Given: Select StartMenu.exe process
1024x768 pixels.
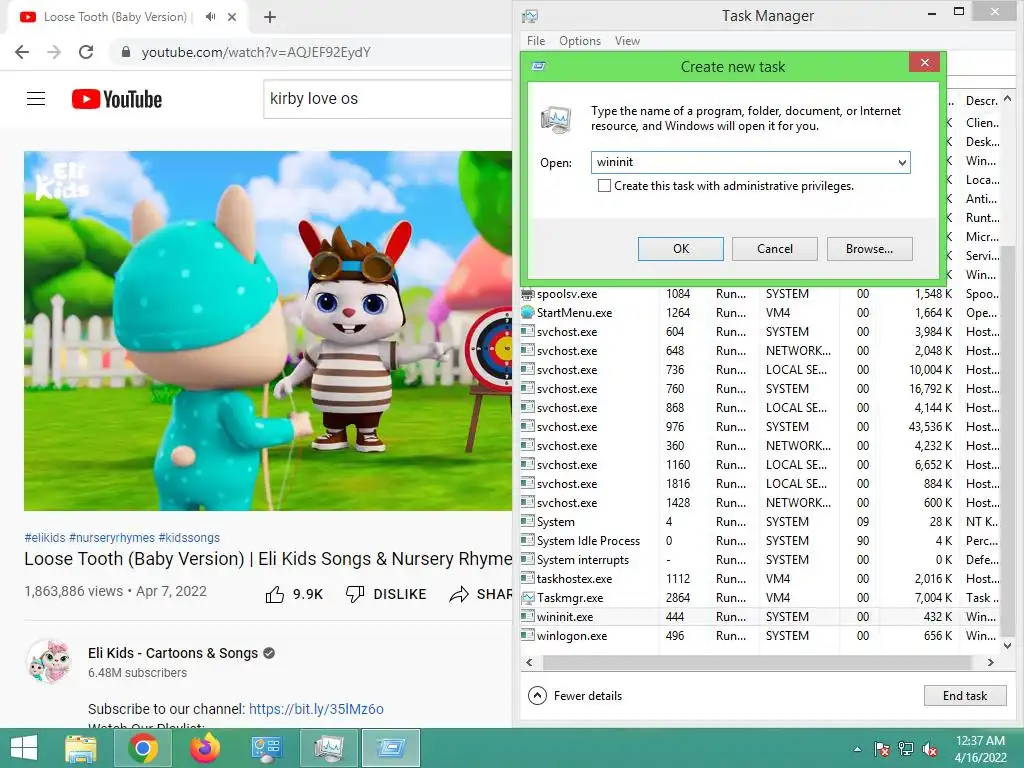Looking at the screenshot, I should (x=760, y=313).
